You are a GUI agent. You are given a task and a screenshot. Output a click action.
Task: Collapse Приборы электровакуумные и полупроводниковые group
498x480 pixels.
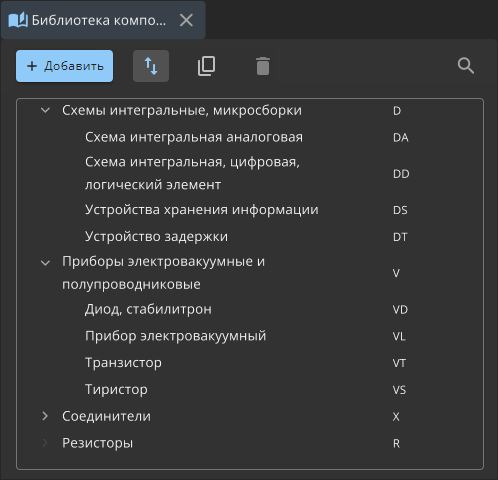click(x=45, y=263)
